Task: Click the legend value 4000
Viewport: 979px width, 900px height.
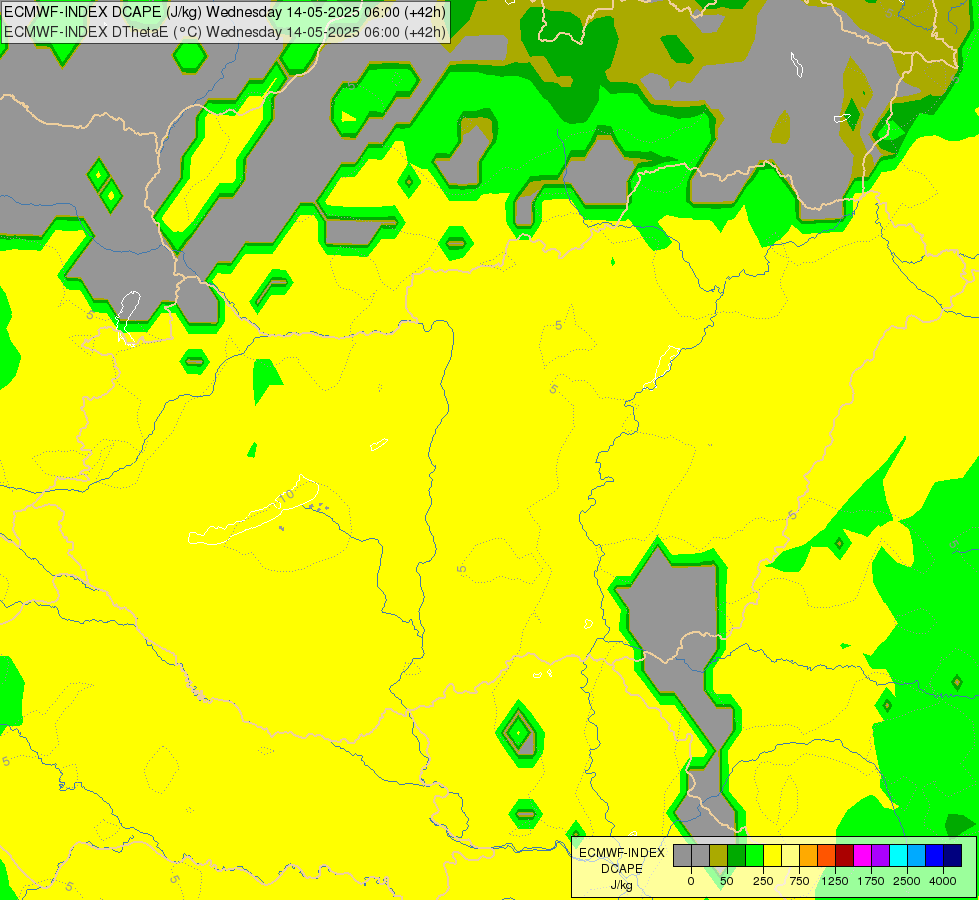Action: click(943, 881)
